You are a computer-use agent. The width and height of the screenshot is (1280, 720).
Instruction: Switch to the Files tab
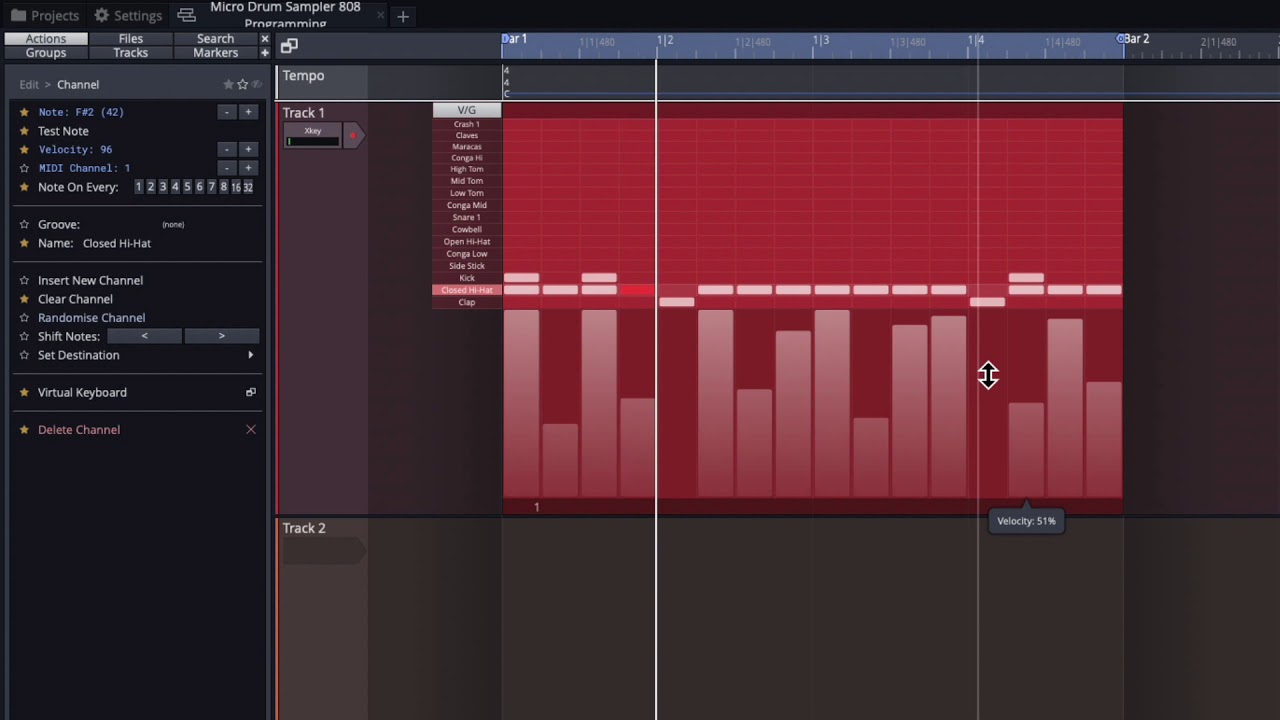(131, 39)
